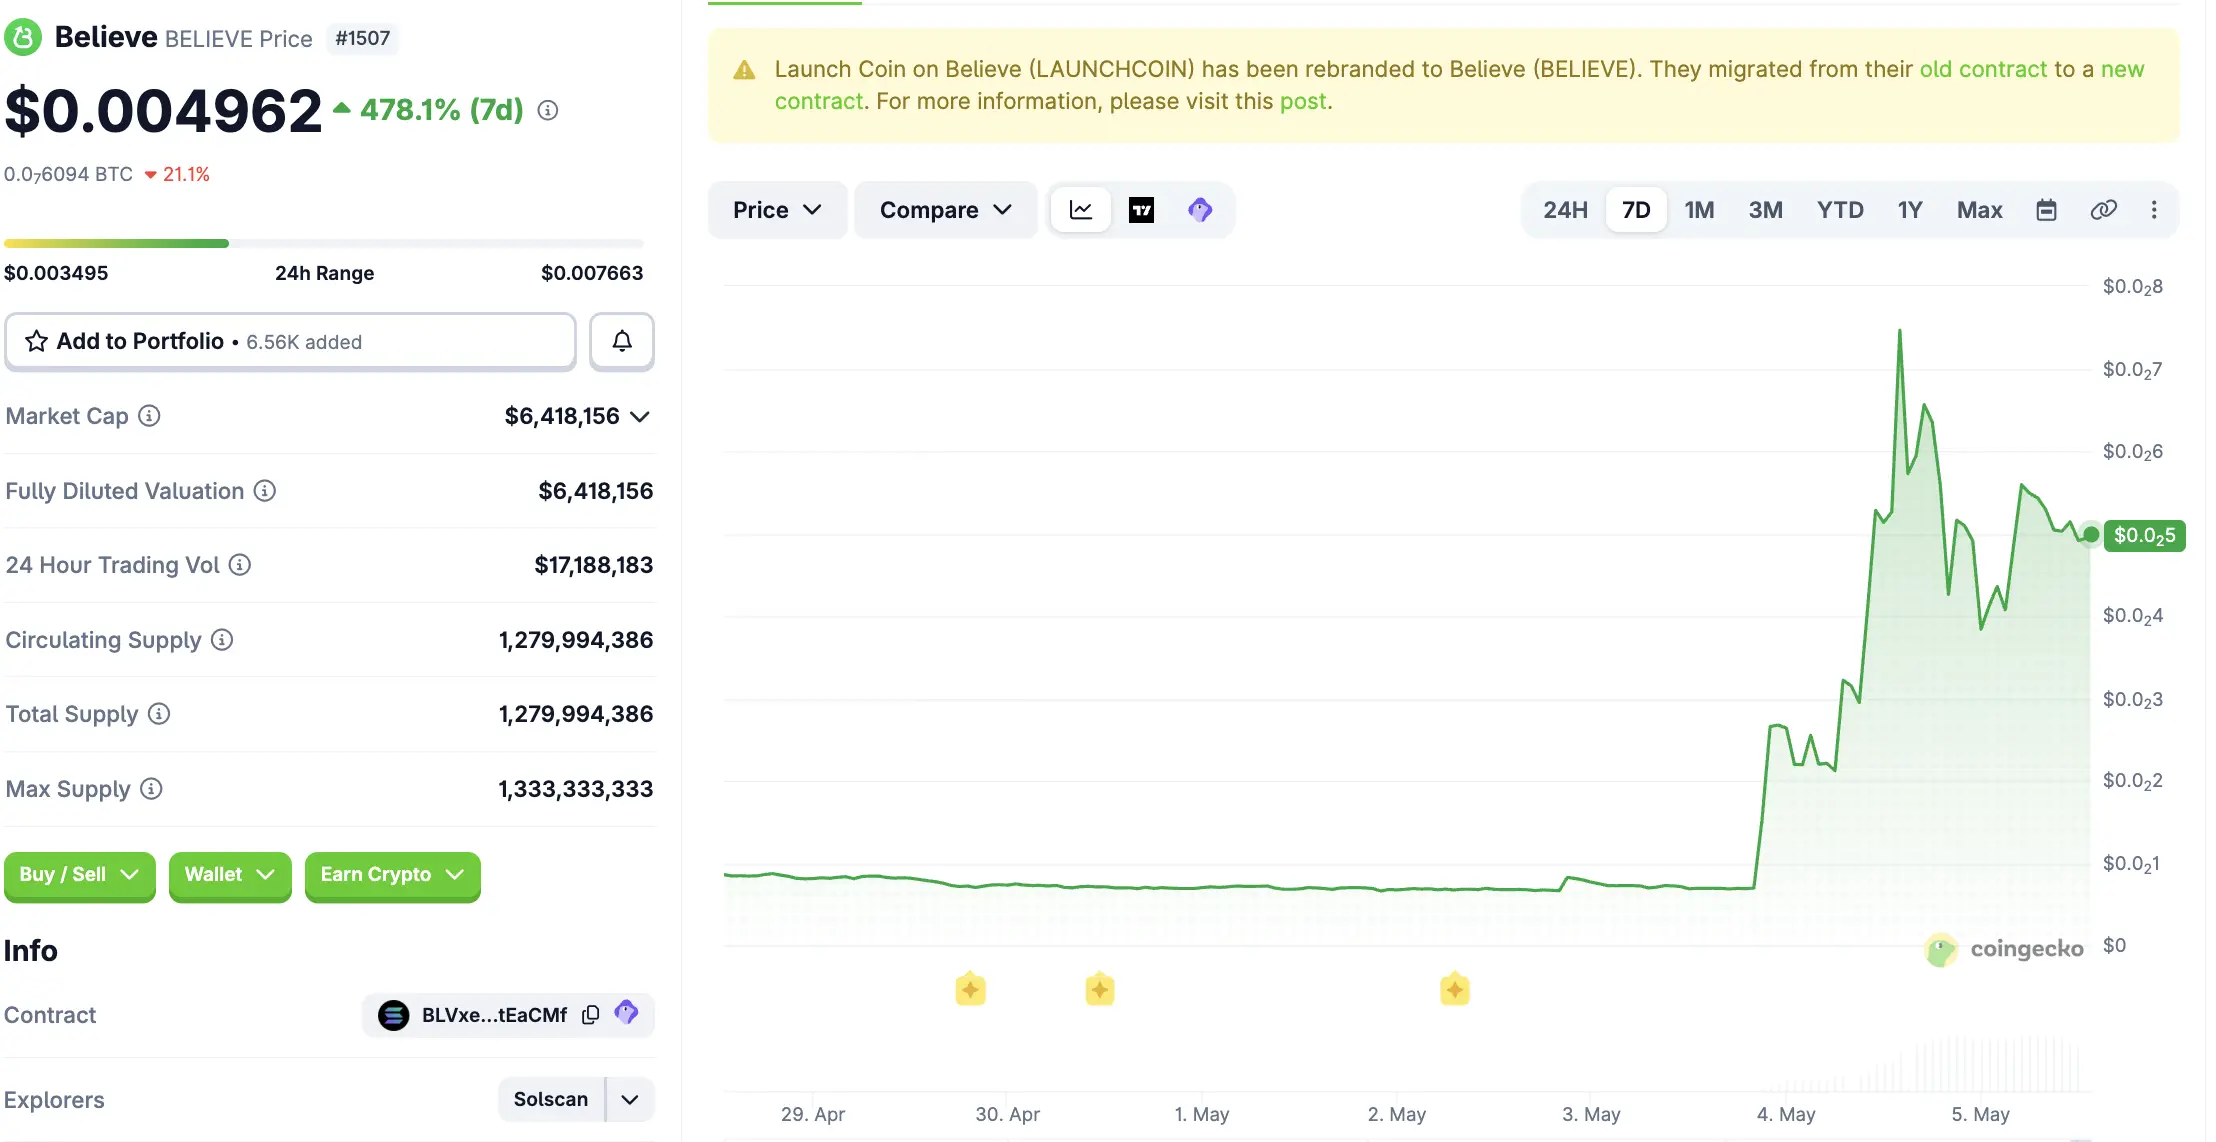Click the $0.007663 24h high value
The image size is (2216, 1142).
click(x=592, y=273)
